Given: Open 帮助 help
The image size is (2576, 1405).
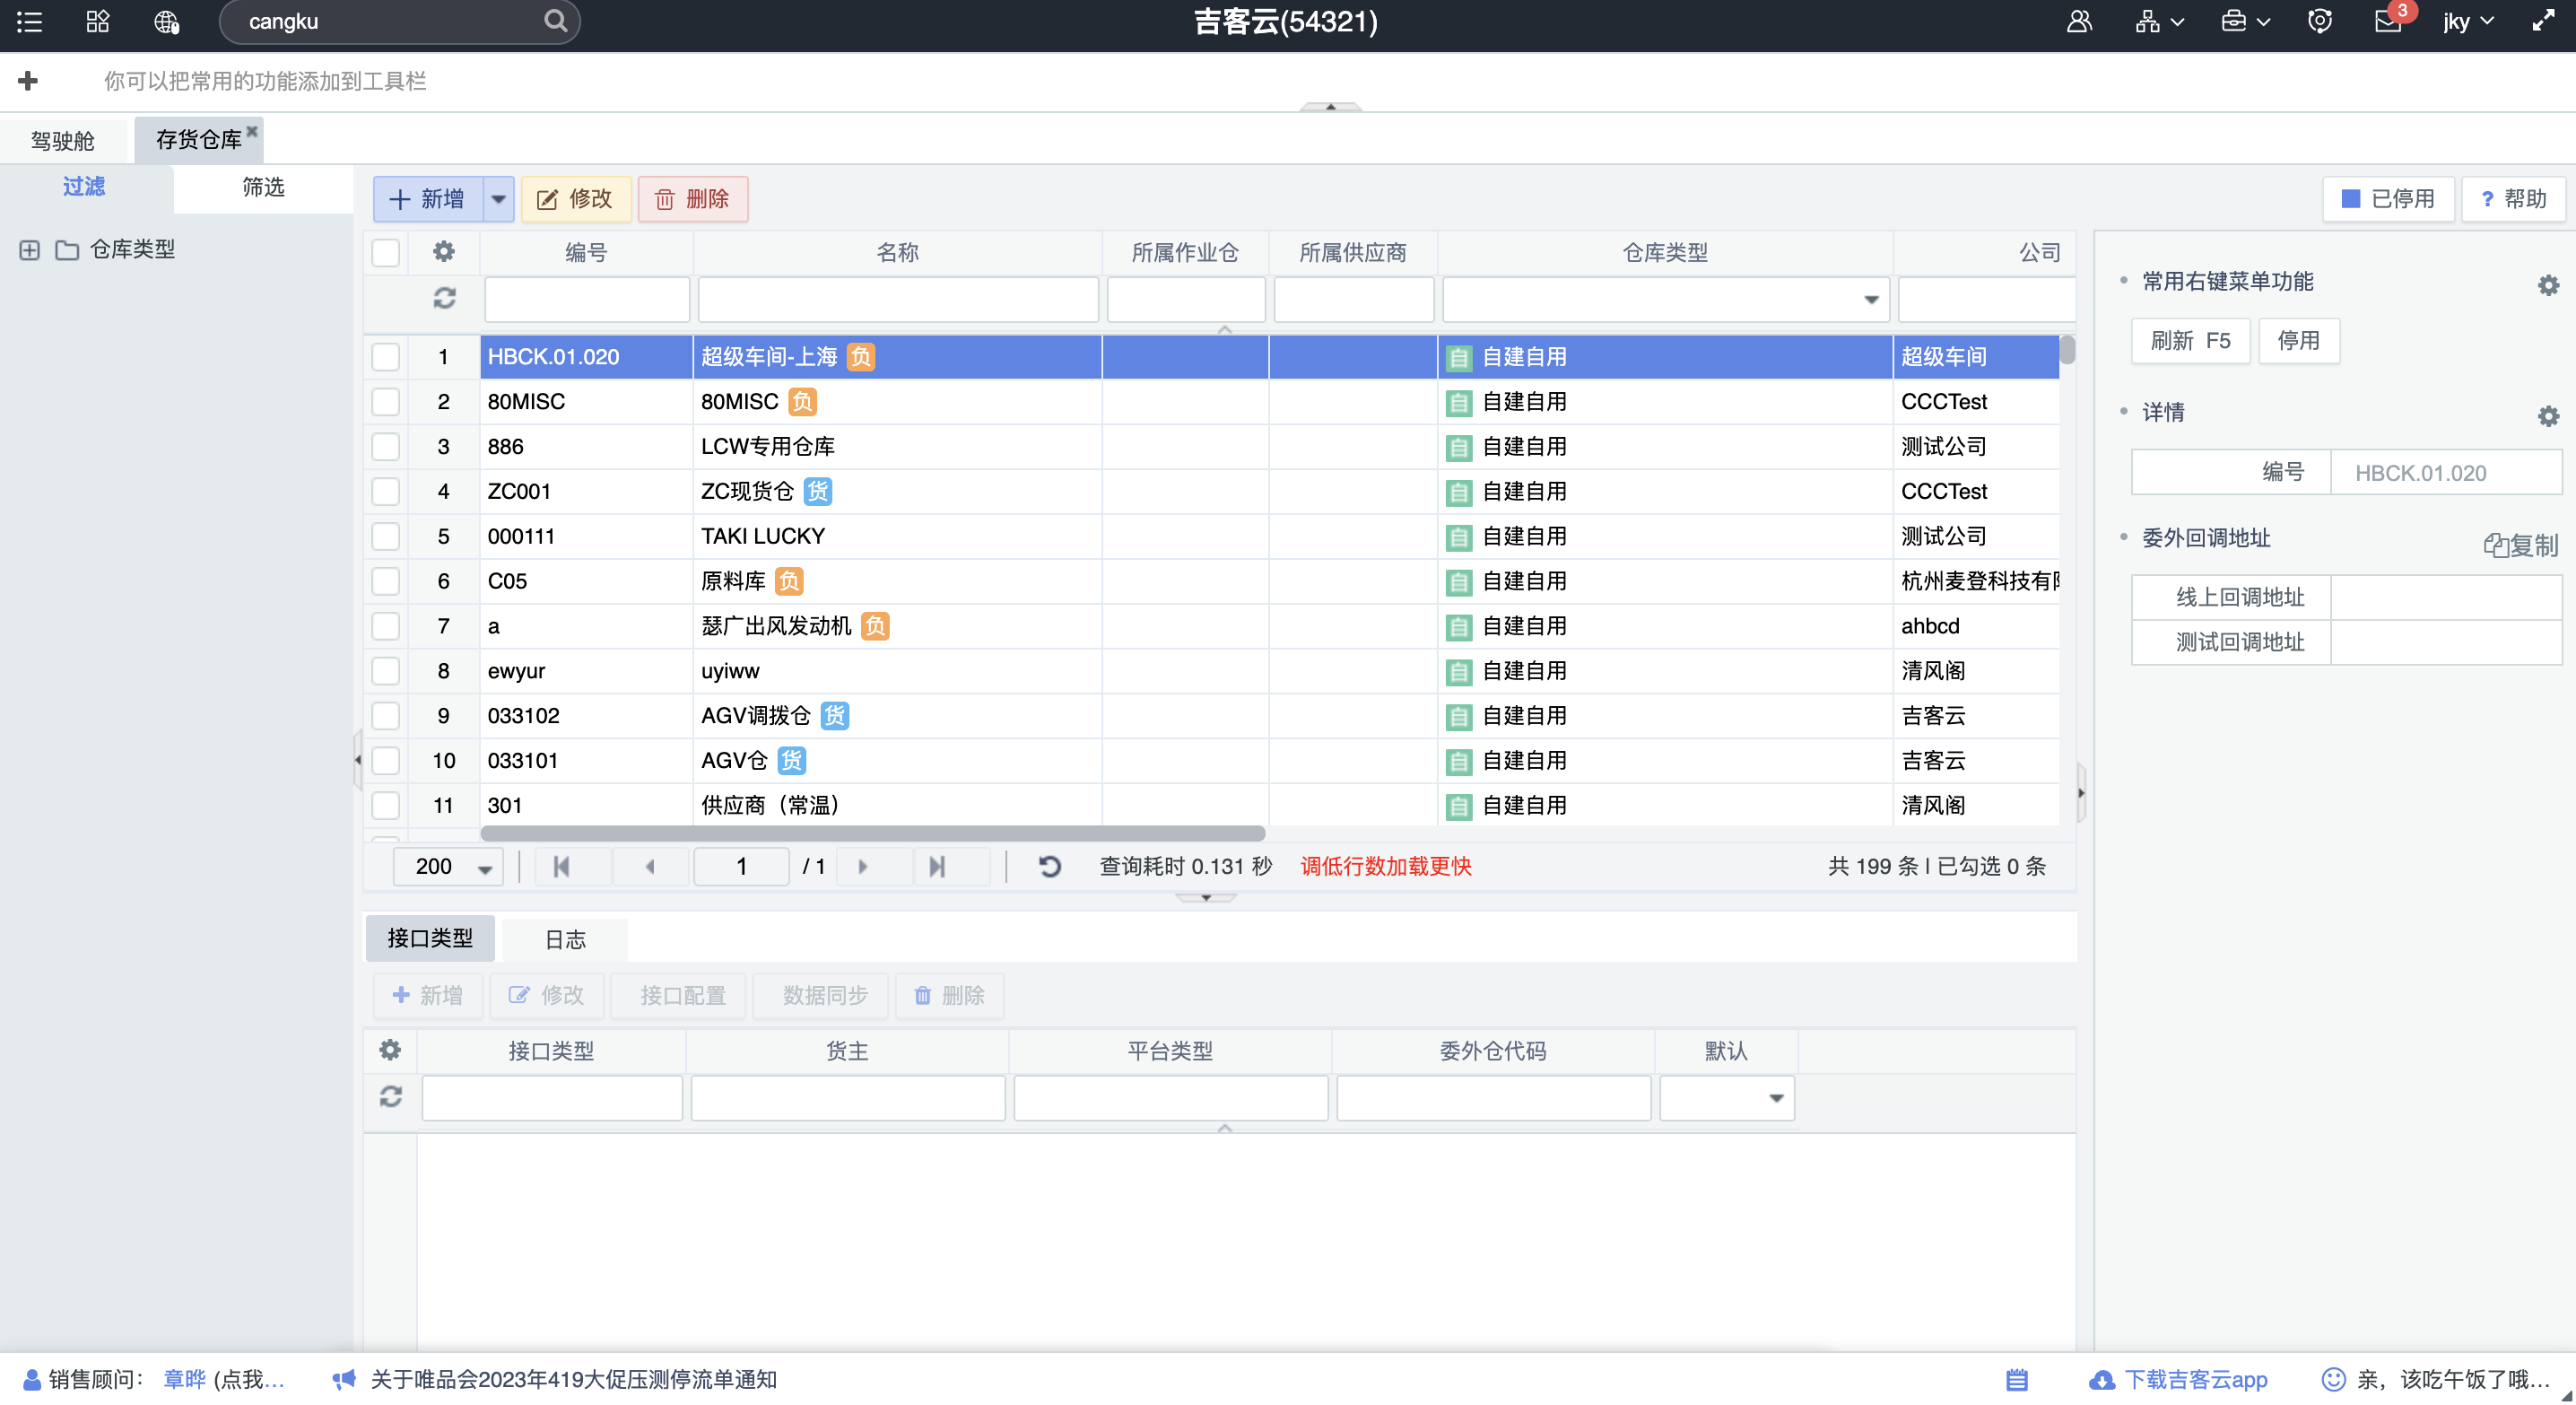Looking at the screenshot, I should pos(2513,199).
